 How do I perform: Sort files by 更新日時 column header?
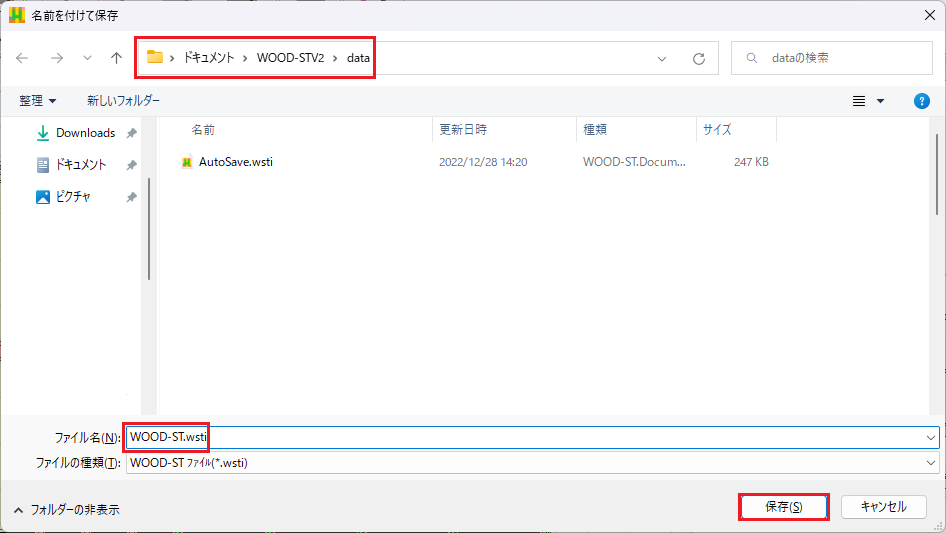(463, 130)
